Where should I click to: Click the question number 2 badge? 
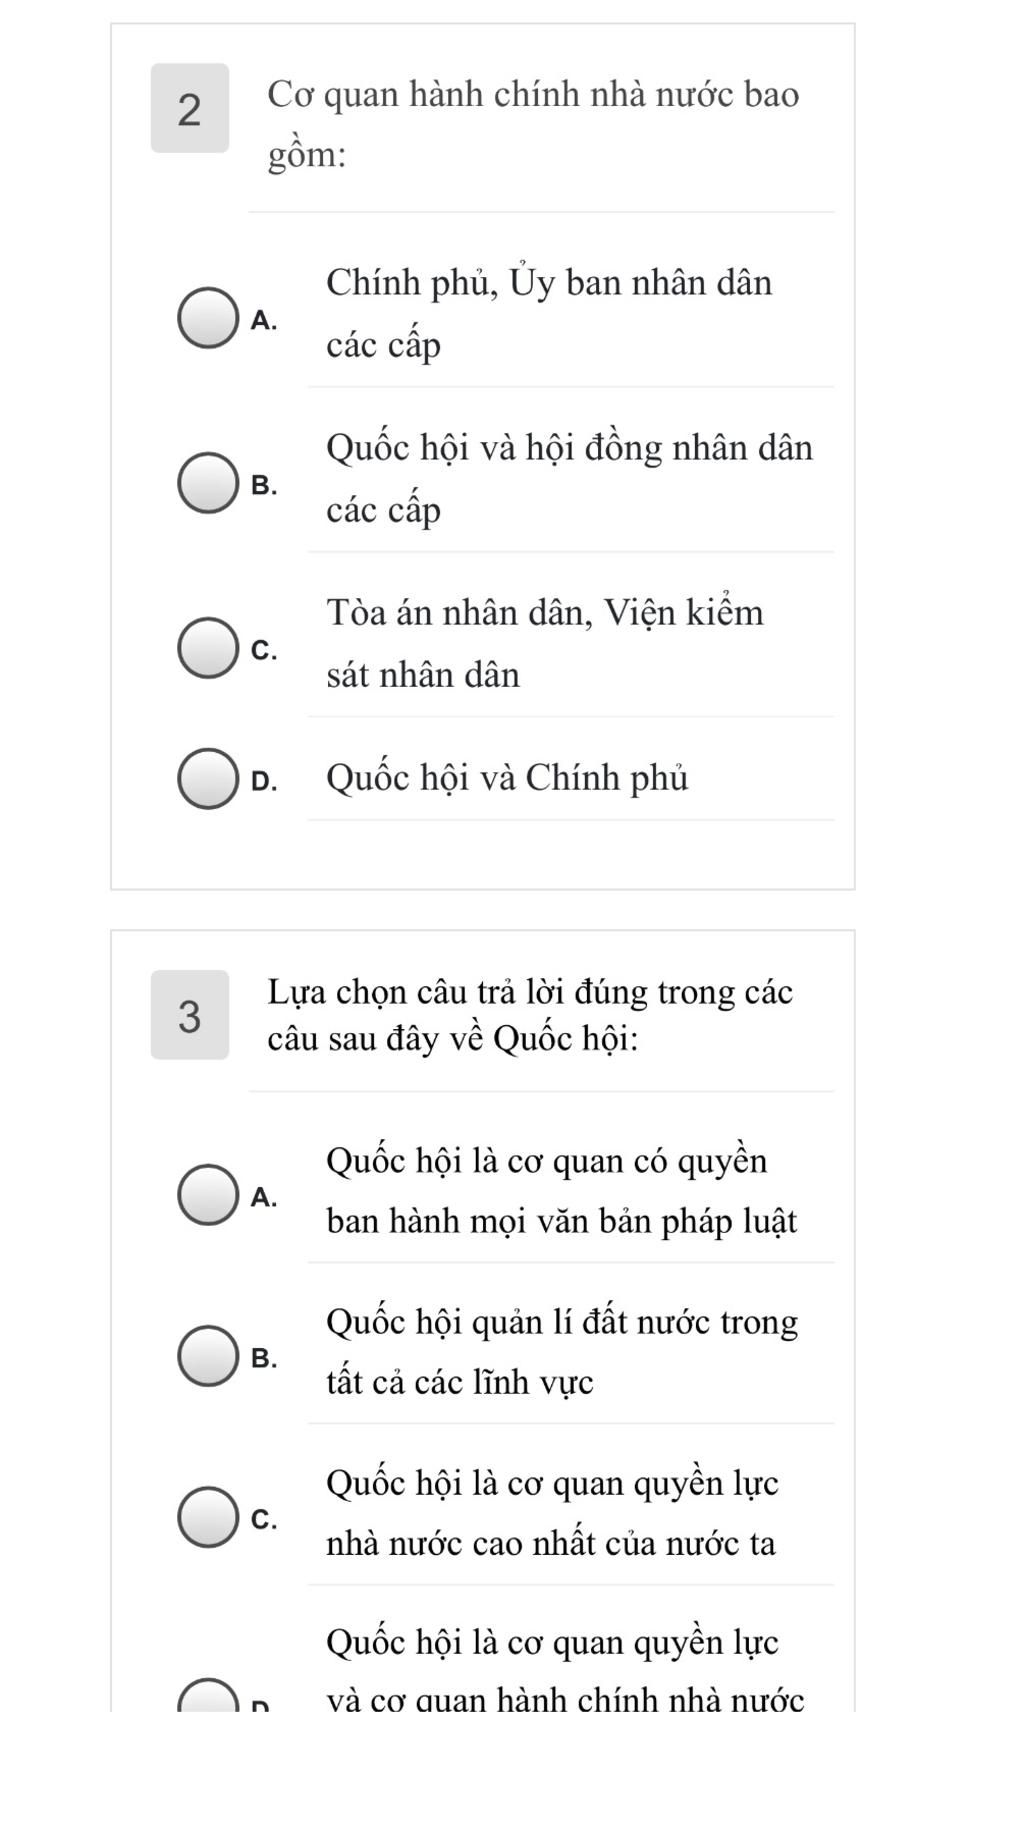pos(190,108)
